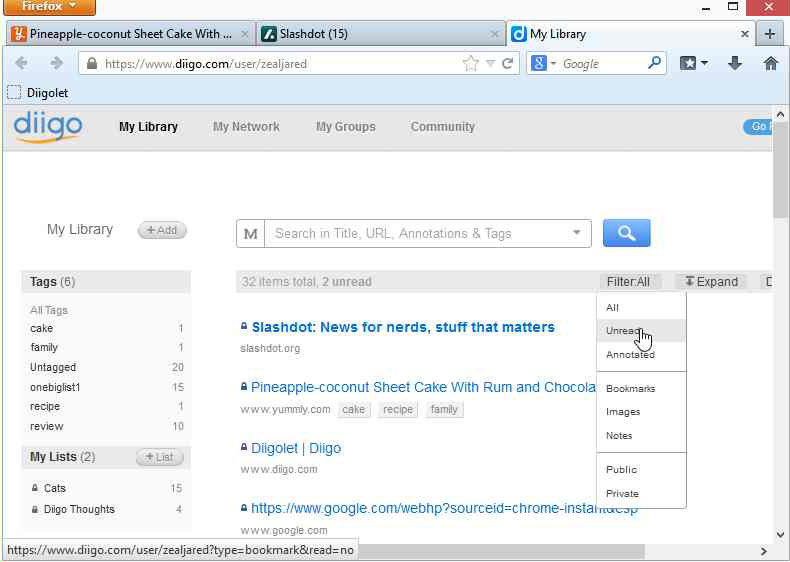The height and width of the screenshot is (562, 790).
Task: Click the cake tag under the yummly bookmark
Action: tap(354, 409)
